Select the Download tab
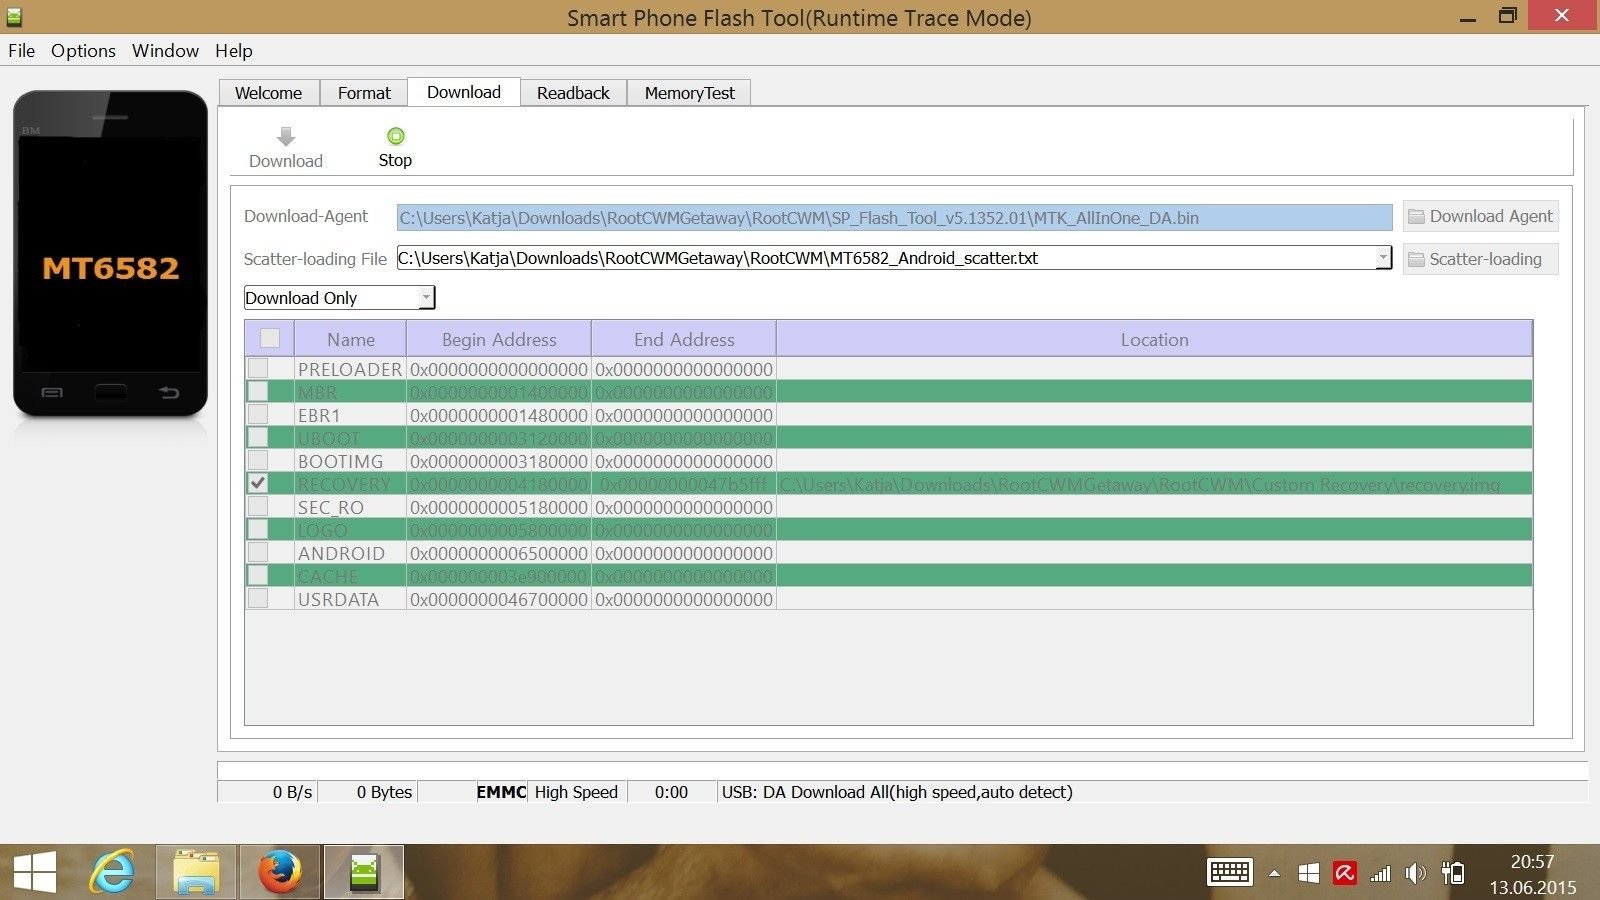The image size is (1600, 900). (464, 92)
